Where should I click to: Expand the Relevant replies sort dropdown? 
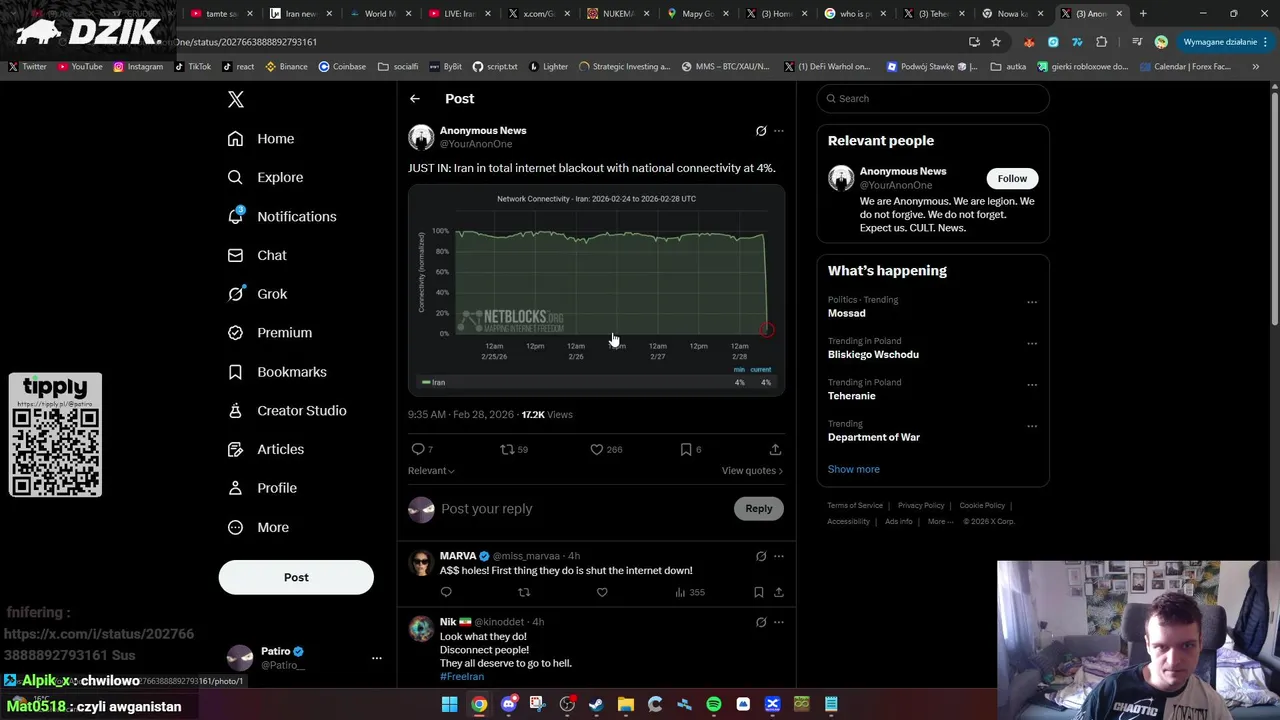pyautogui.click(x=431, y=471)
